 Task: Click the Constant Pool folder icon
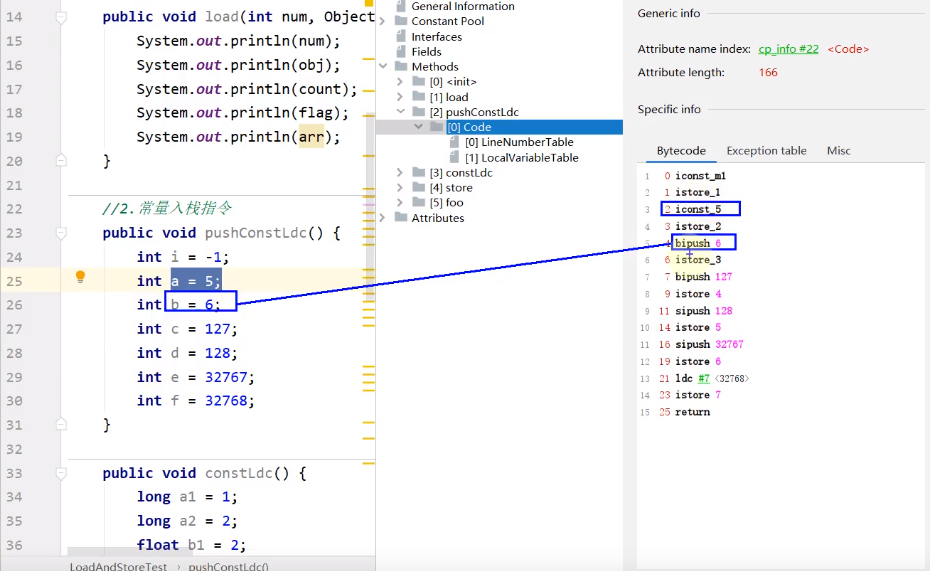coord(401,21)
